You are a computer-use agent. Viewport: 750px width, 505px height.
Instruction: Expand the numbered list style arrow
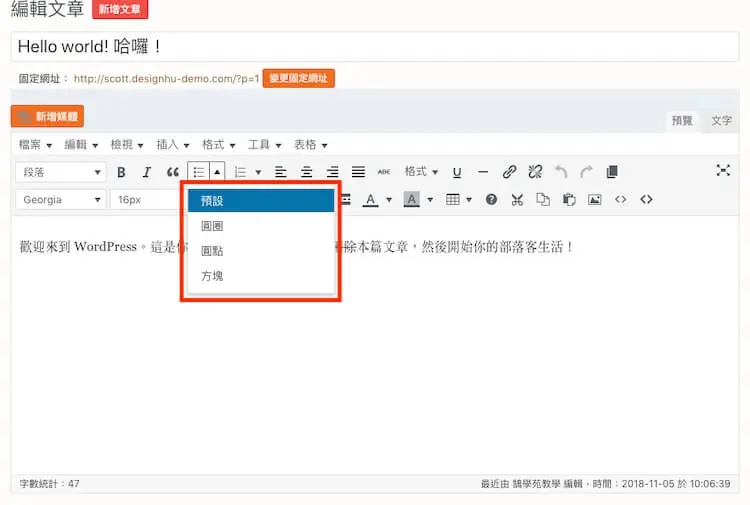(258, 172)
